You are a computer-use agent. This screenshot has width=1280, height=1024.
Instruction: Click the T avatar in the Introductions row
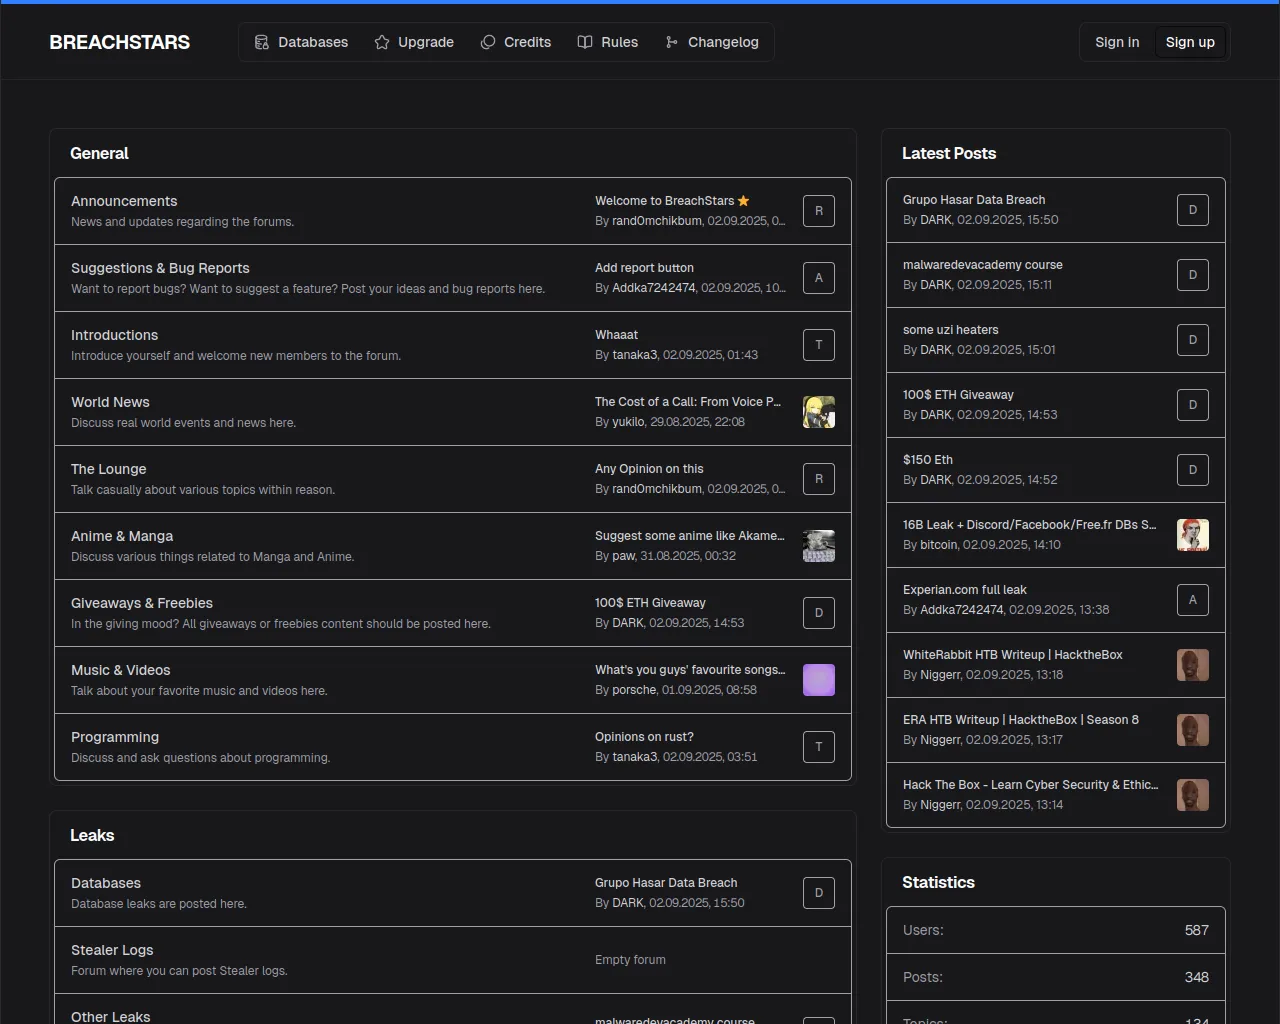coord(818,345)
